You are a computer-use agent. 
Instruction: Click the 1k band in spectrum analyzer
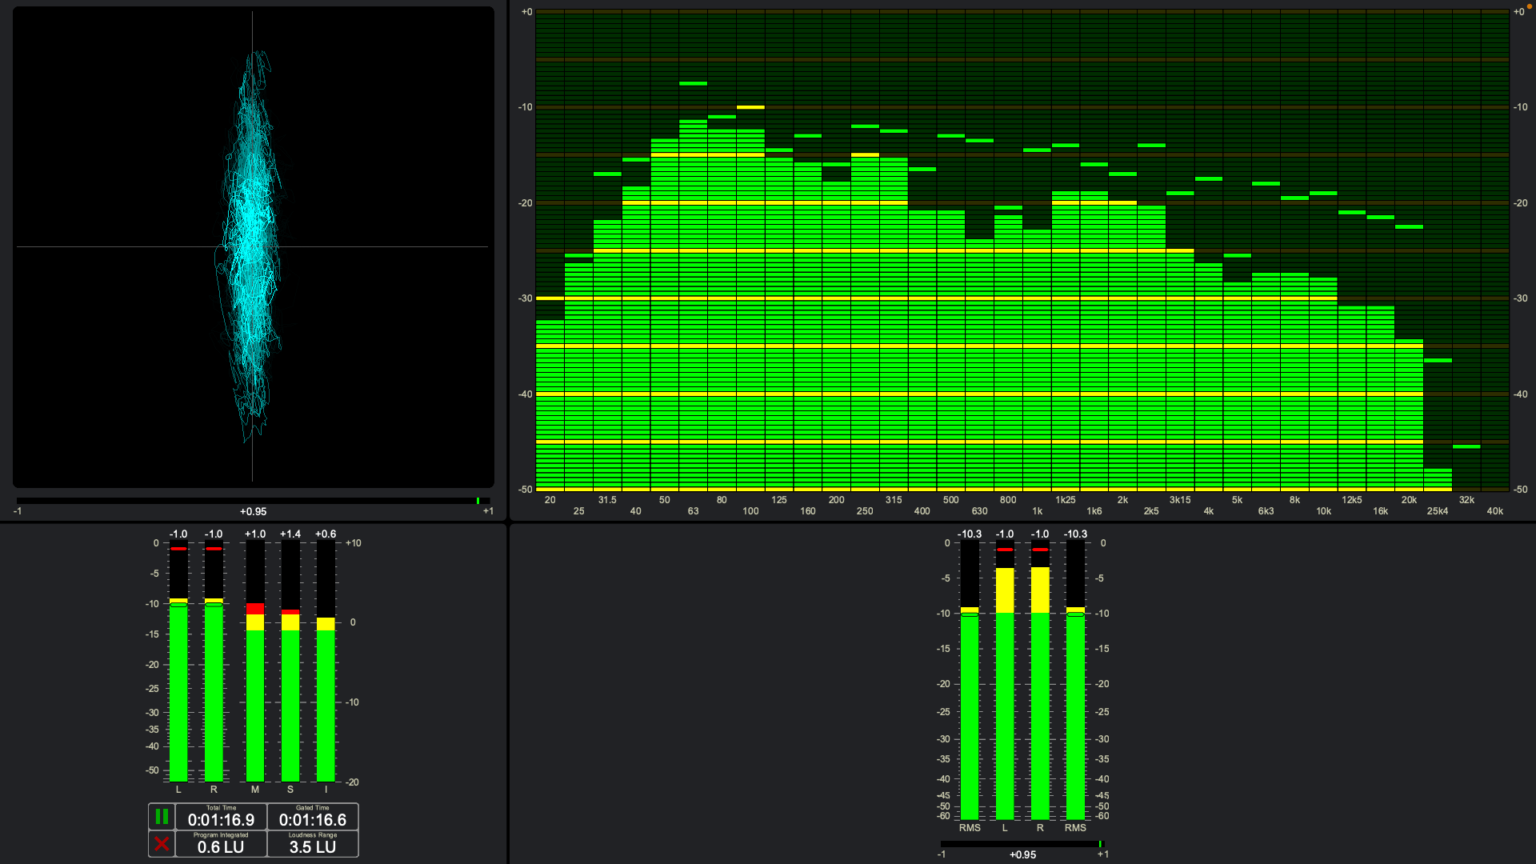pos(1037,360)
